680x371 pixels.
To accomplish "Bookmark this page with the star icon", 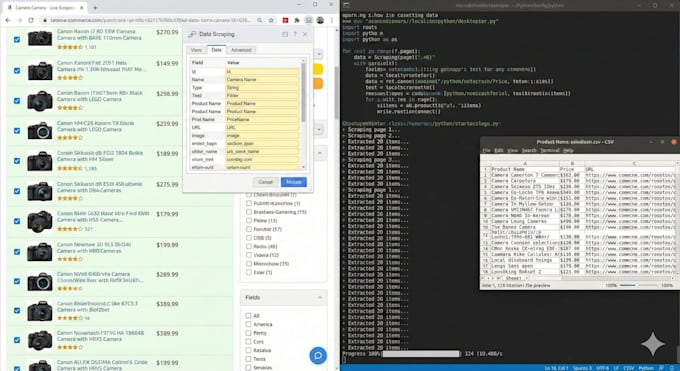I will click(271, 20).
